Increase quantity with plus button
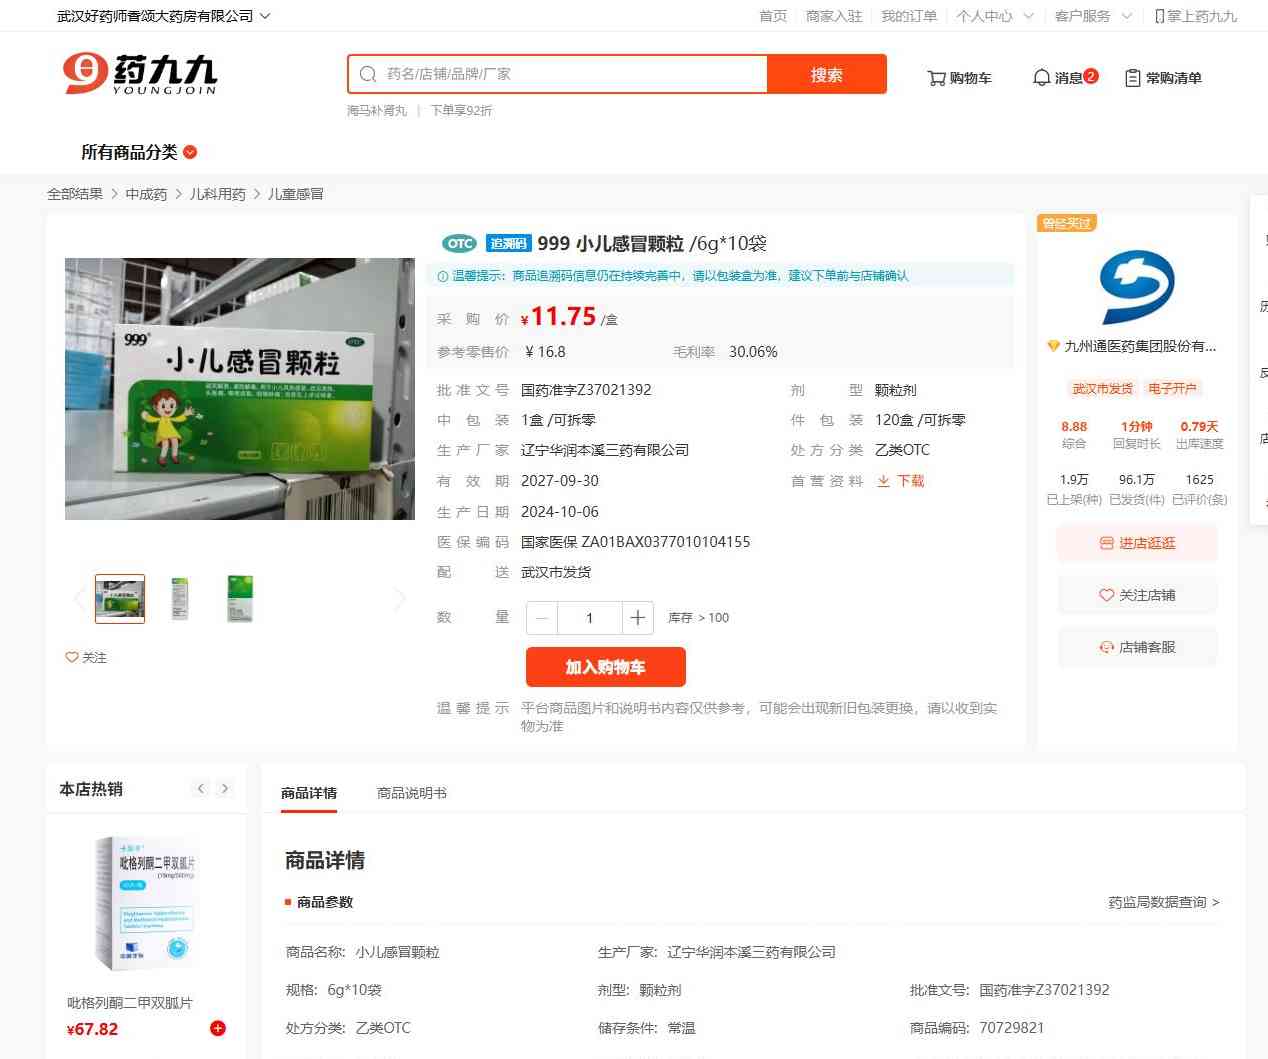 pyautogui.click(x=637, y=618)
